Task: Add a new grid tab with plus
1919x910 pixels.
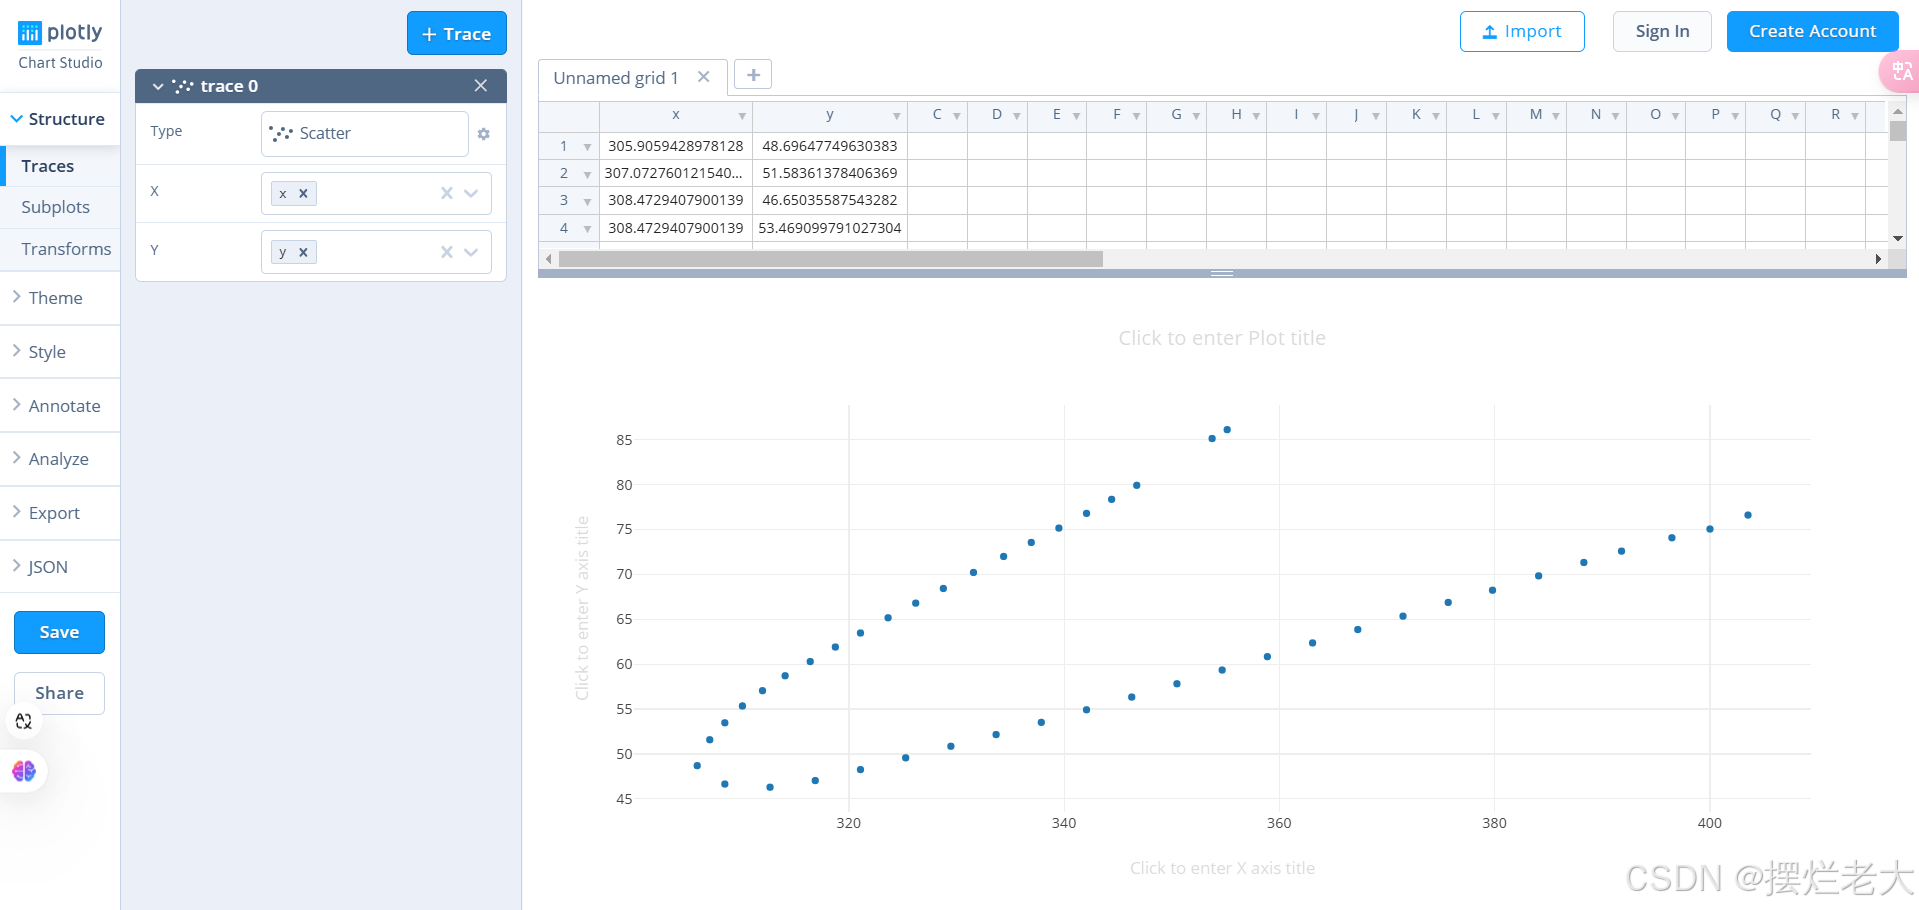Action: coord(753,75)
